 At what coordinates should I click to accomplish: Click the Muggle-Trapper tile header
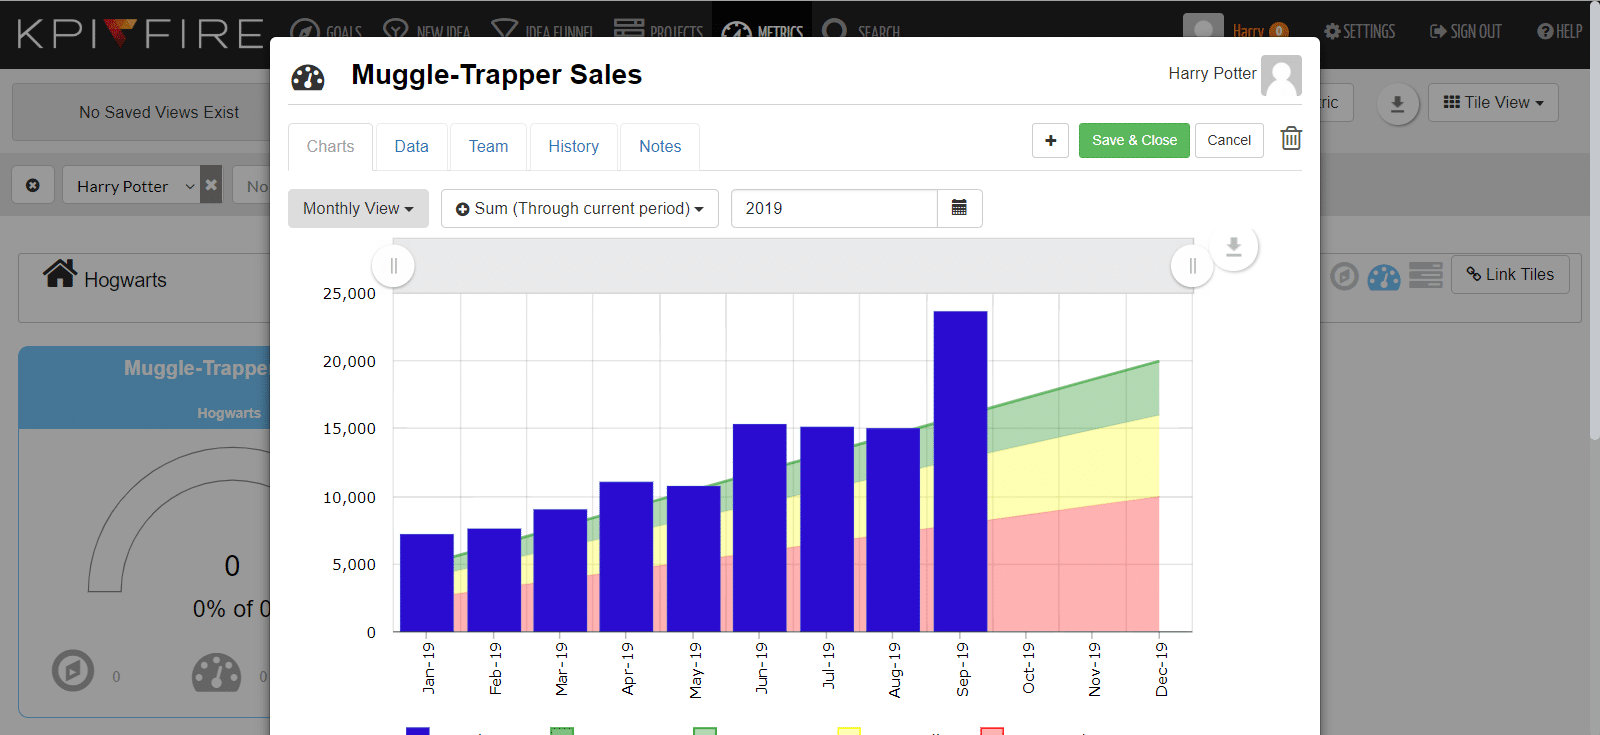pos(145,388)
